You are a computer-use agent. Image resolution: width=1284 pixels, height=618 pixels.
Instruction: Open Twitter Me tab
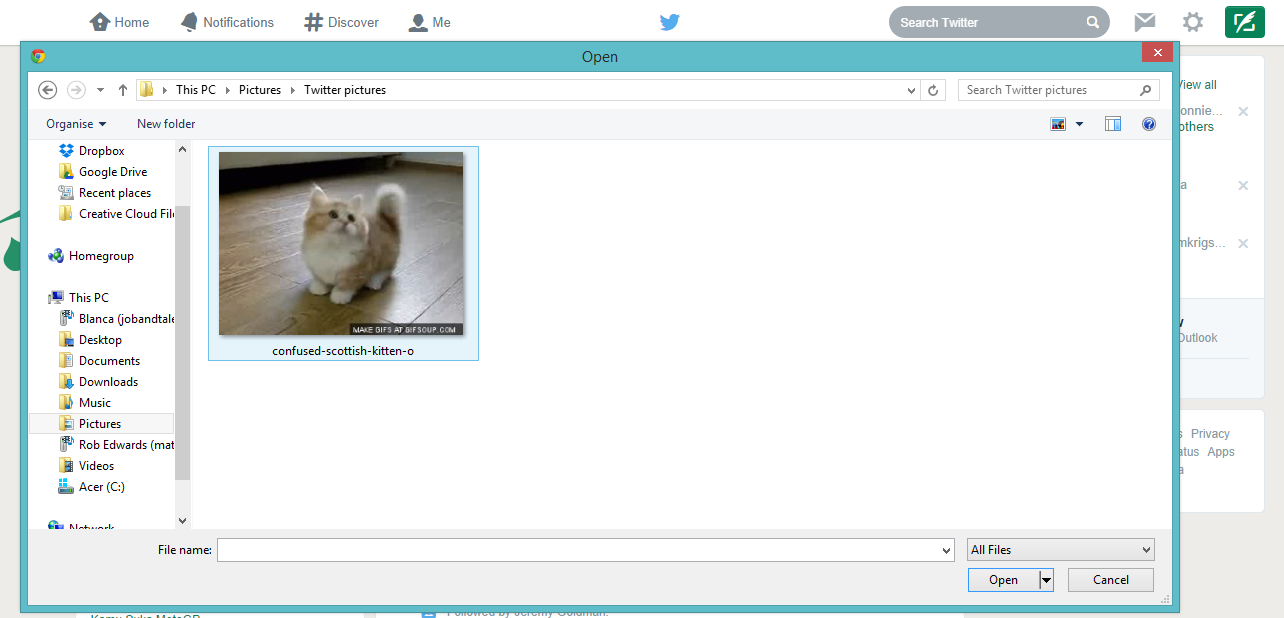(x=430, y=22)
